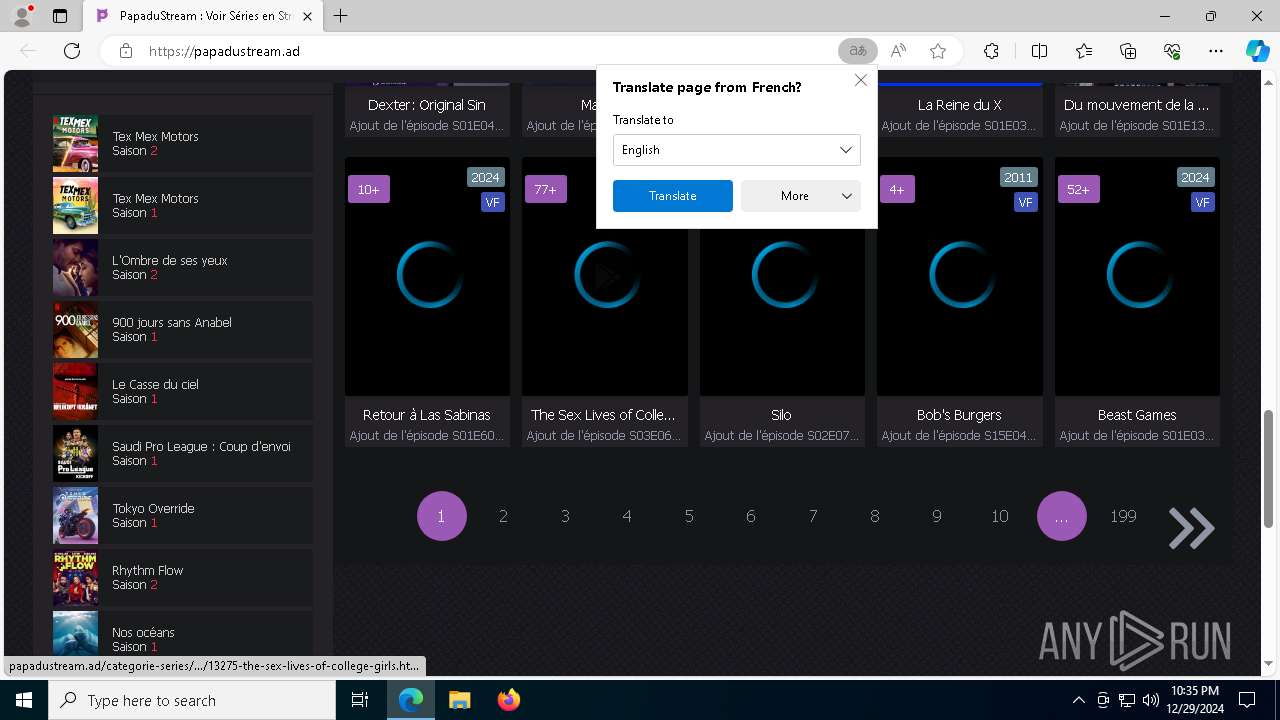Click the taskbar clock and date
Screen dimensions: 1280x720
click(x=1194, y=700)
